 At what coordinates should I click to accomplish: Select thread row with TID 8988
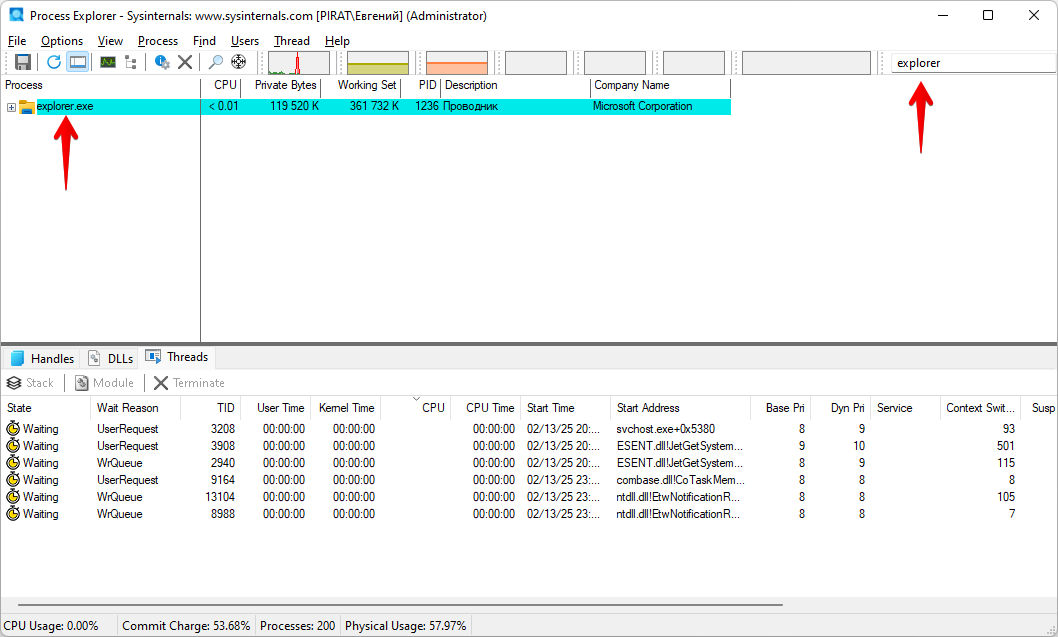529,514
